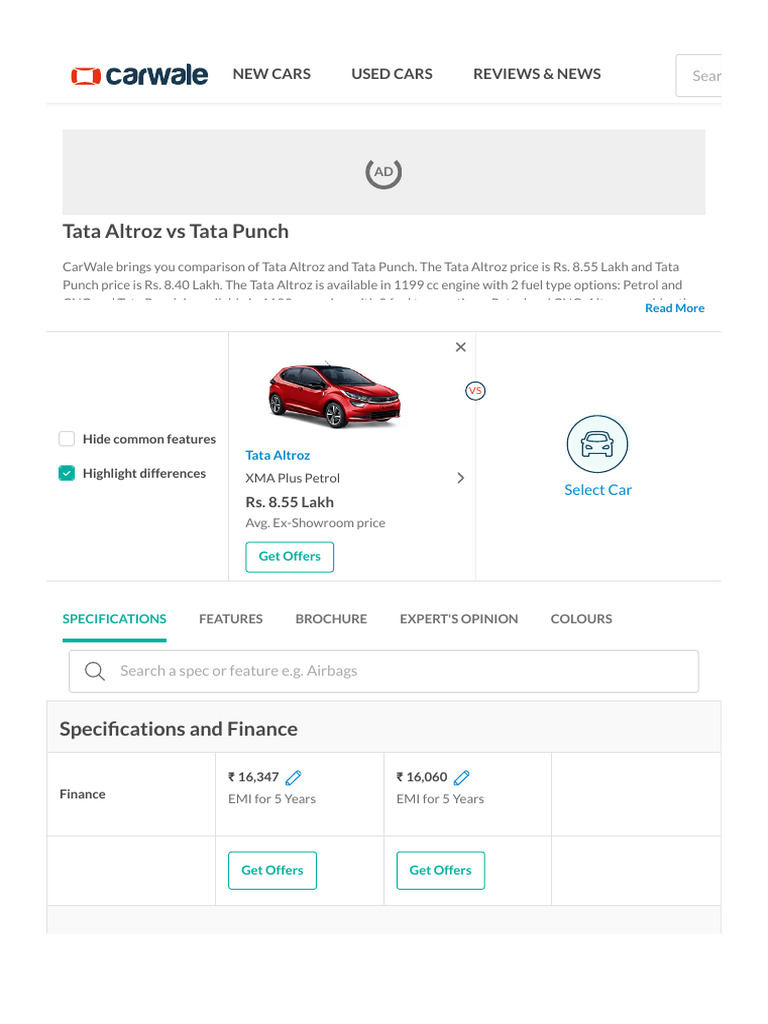
Task: Click the Select Car icon
Action: click(x=597, y=444)
